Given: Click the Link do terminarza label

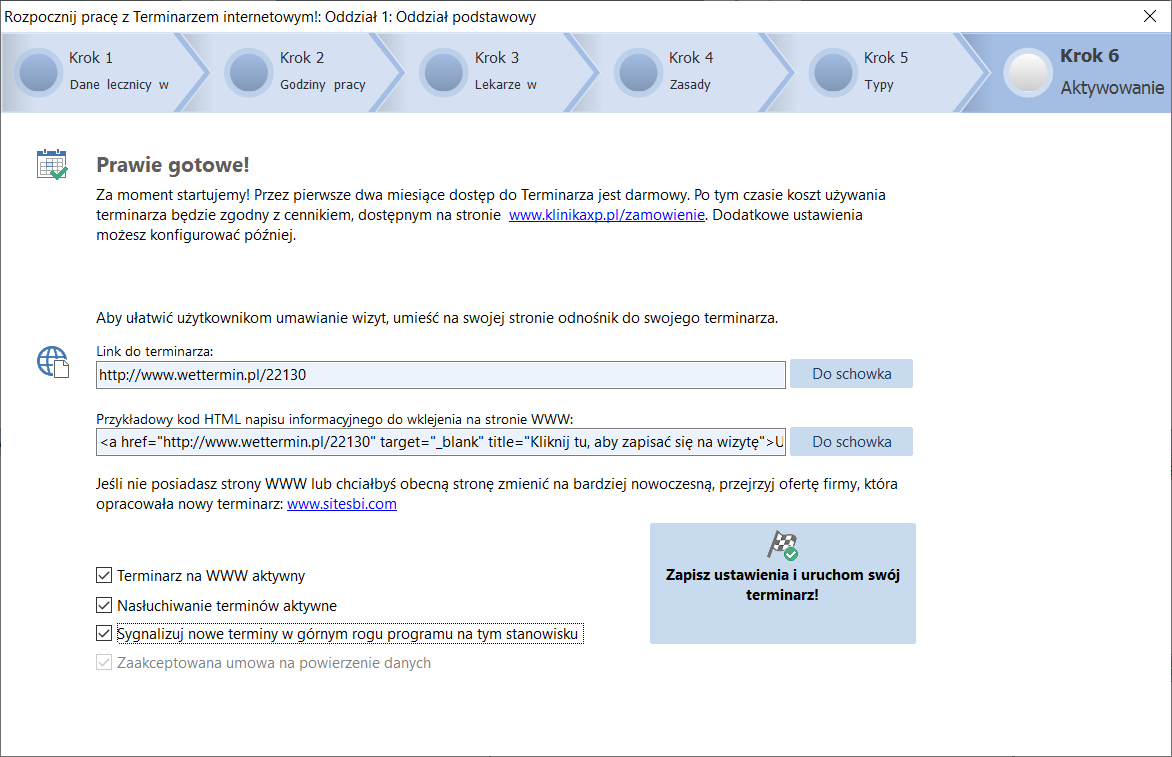Looking at the screenshot, I should pyautogui.click(x=155, y=351).
